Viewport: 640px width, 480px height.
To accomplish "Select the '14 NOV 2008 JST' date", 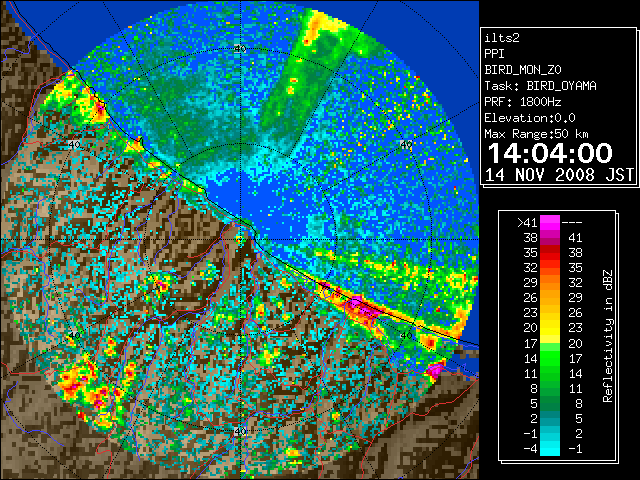I will 559,175.
